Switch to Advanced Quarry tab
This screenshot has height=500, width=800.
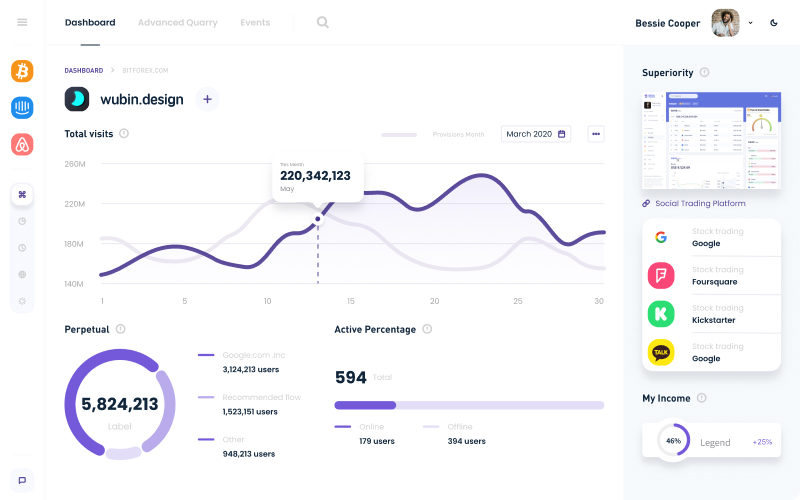pos(177,22)
